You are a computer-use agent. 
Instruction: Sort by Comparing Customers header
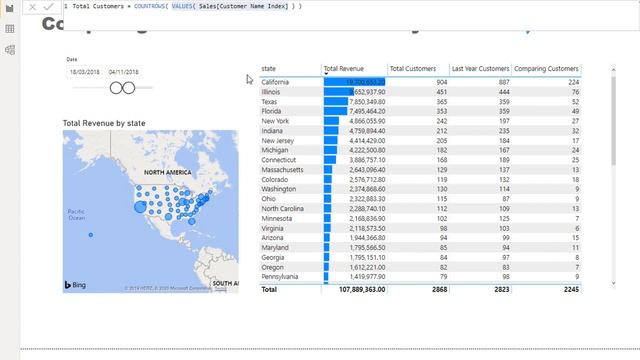click(x=546, y=69)
